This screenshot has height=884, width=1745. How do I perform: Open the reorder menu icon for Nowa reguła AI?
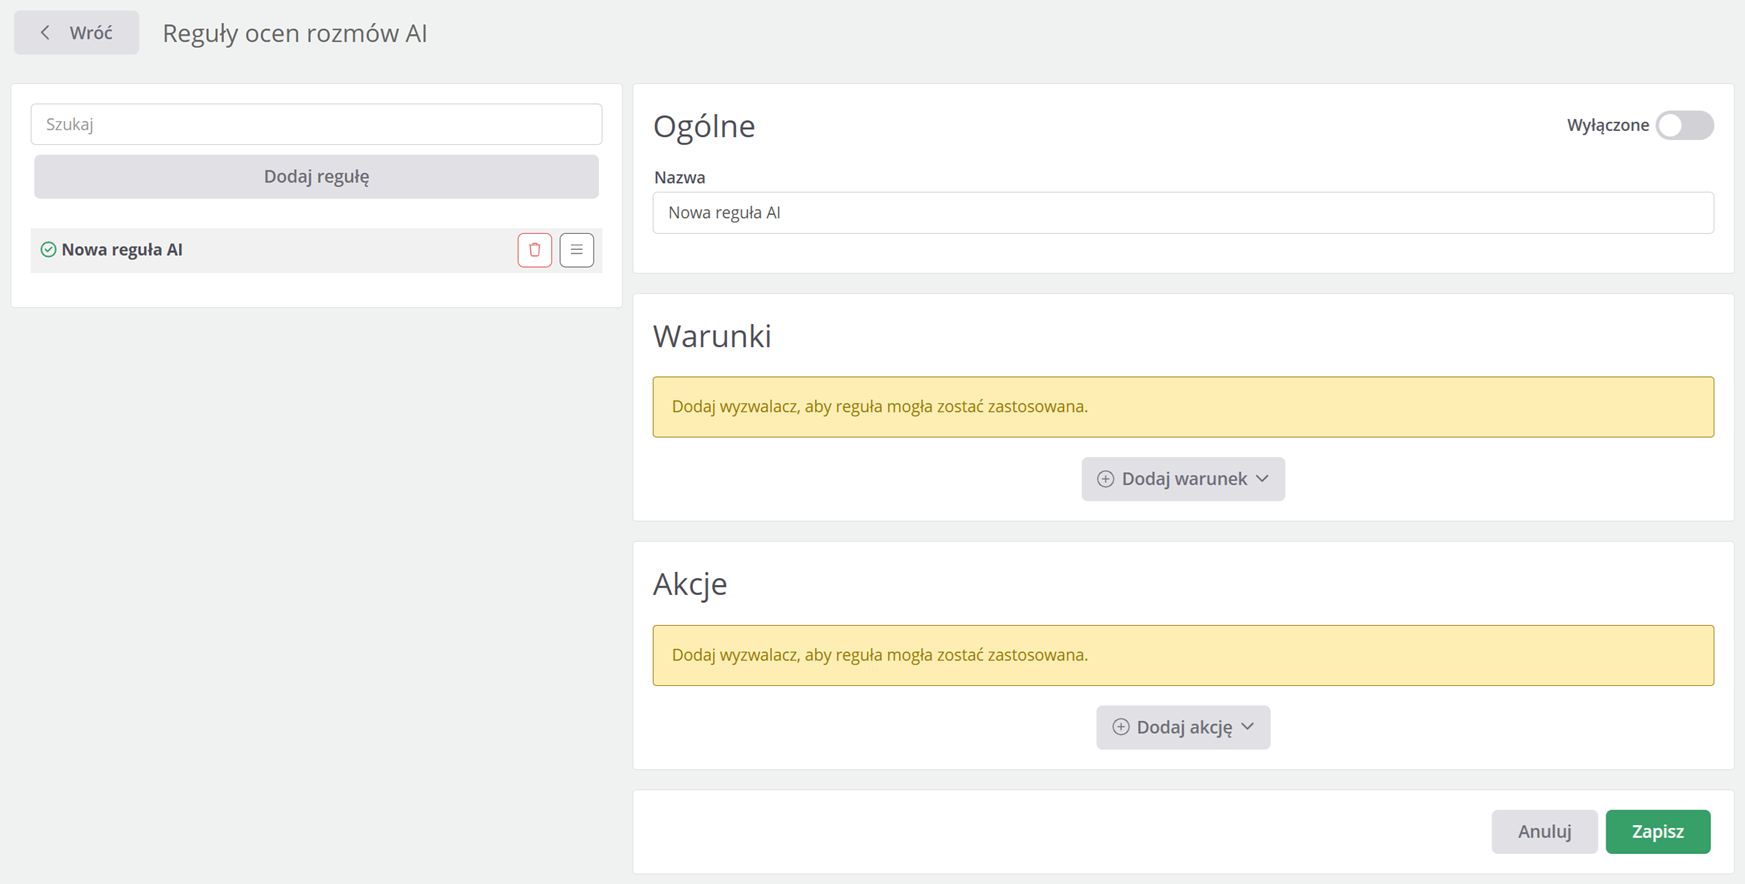pyautogui.click(x=577, y=250)
